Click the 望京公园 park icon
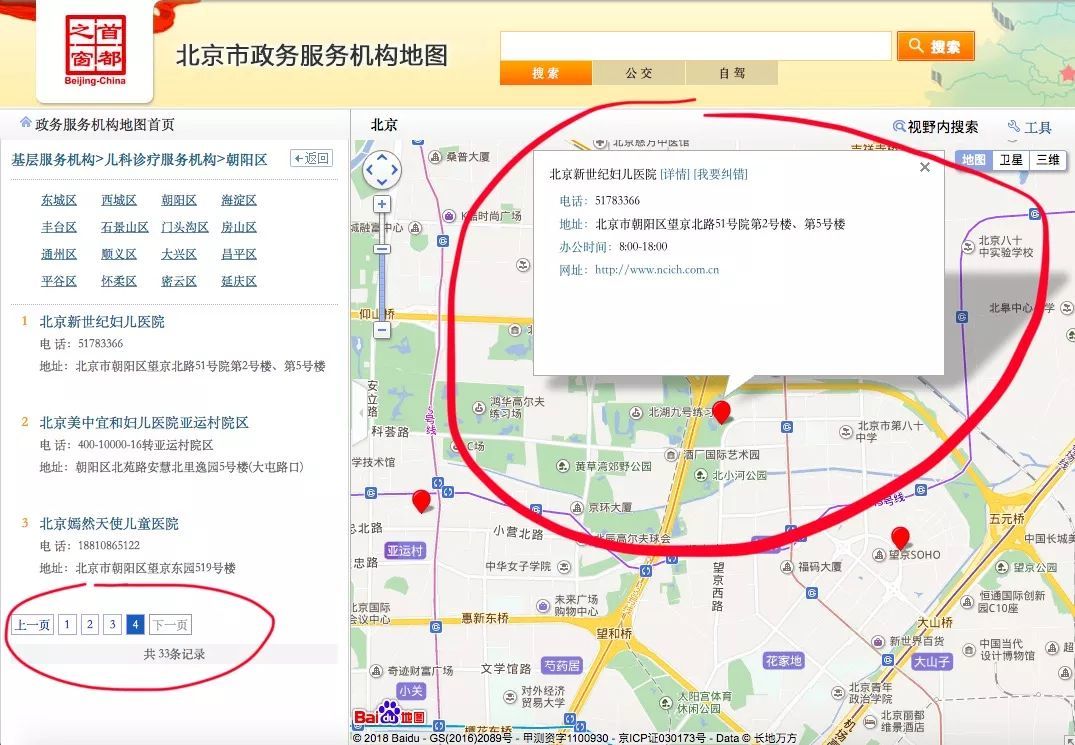Screen dimensions: 1075x745 pyautogui.click(x=1002, y=567)
